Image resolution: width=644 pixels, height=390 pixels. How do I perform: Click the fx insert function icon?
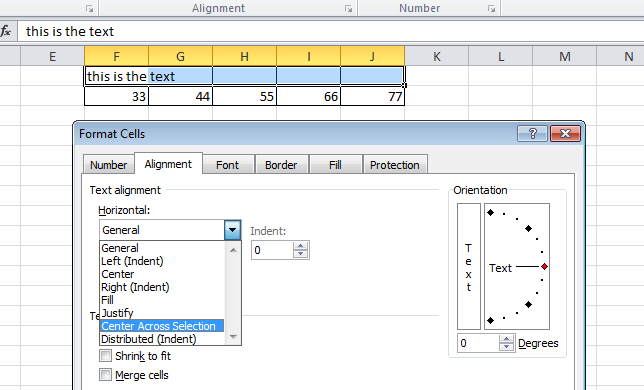tap(6, 31)
